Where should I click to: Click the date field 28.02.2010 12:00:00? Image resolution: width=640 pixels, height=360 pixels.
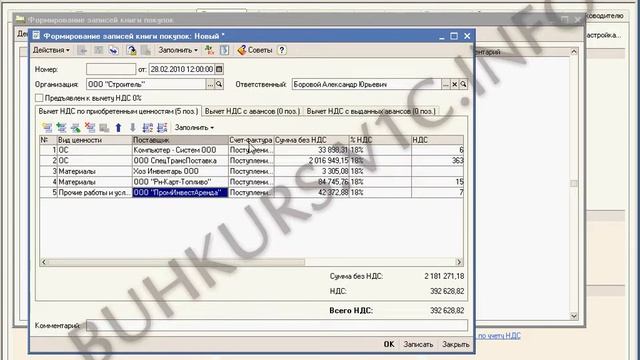pos(182,69)
